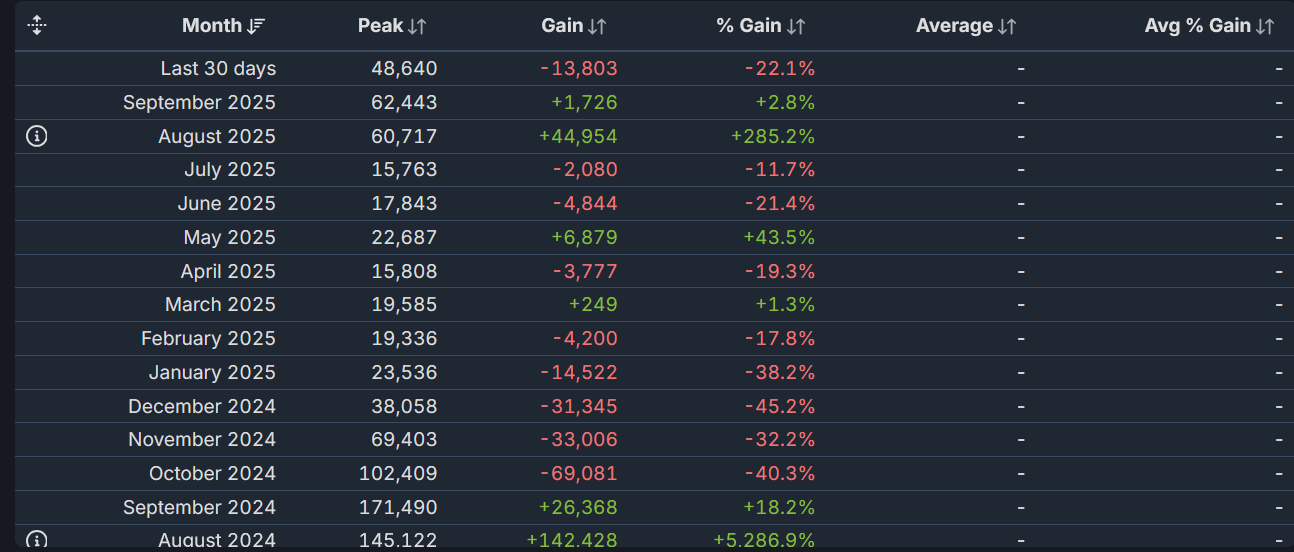Click the February 2025 month cell
Screen dimensions: 1294x552
208,339
